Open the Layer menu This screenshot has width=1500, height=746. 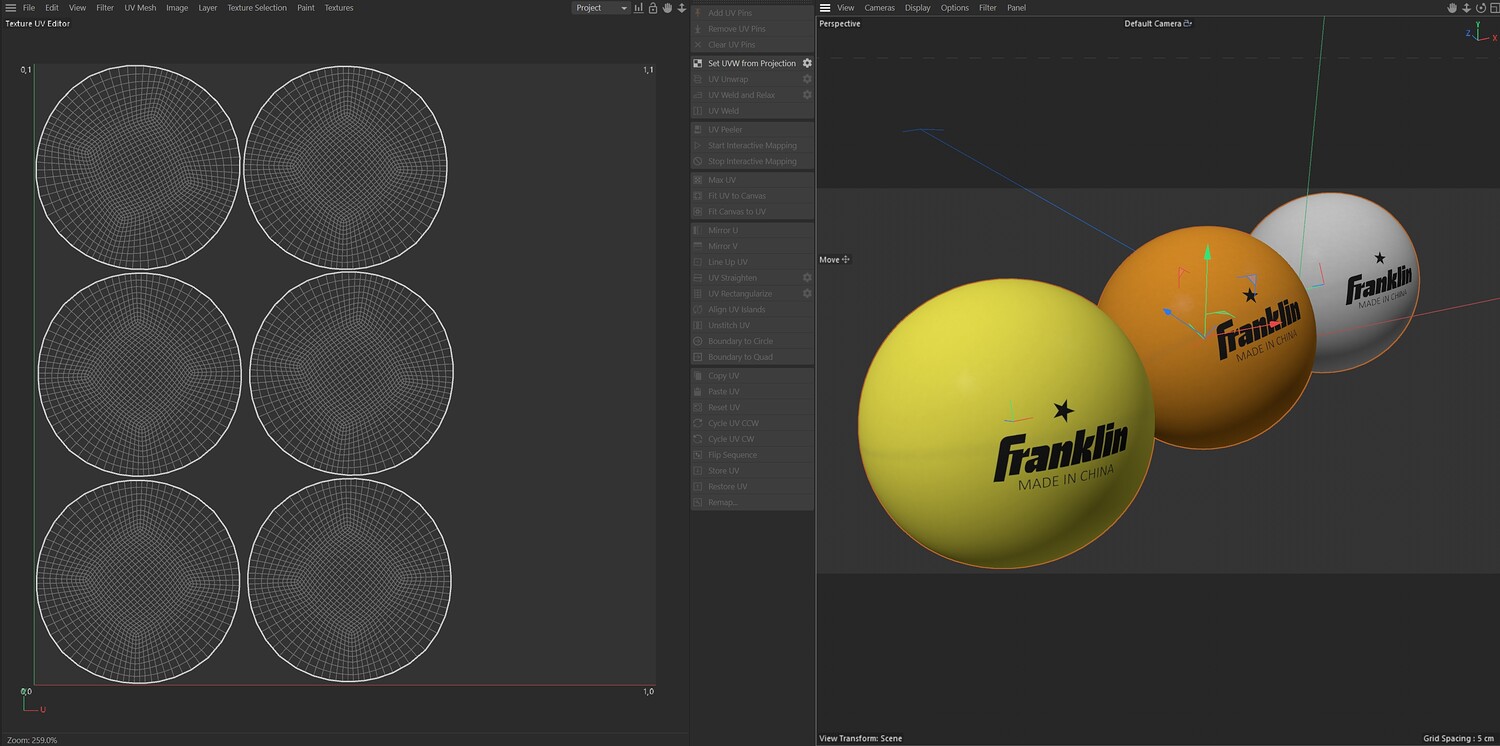tap(208, 8)
